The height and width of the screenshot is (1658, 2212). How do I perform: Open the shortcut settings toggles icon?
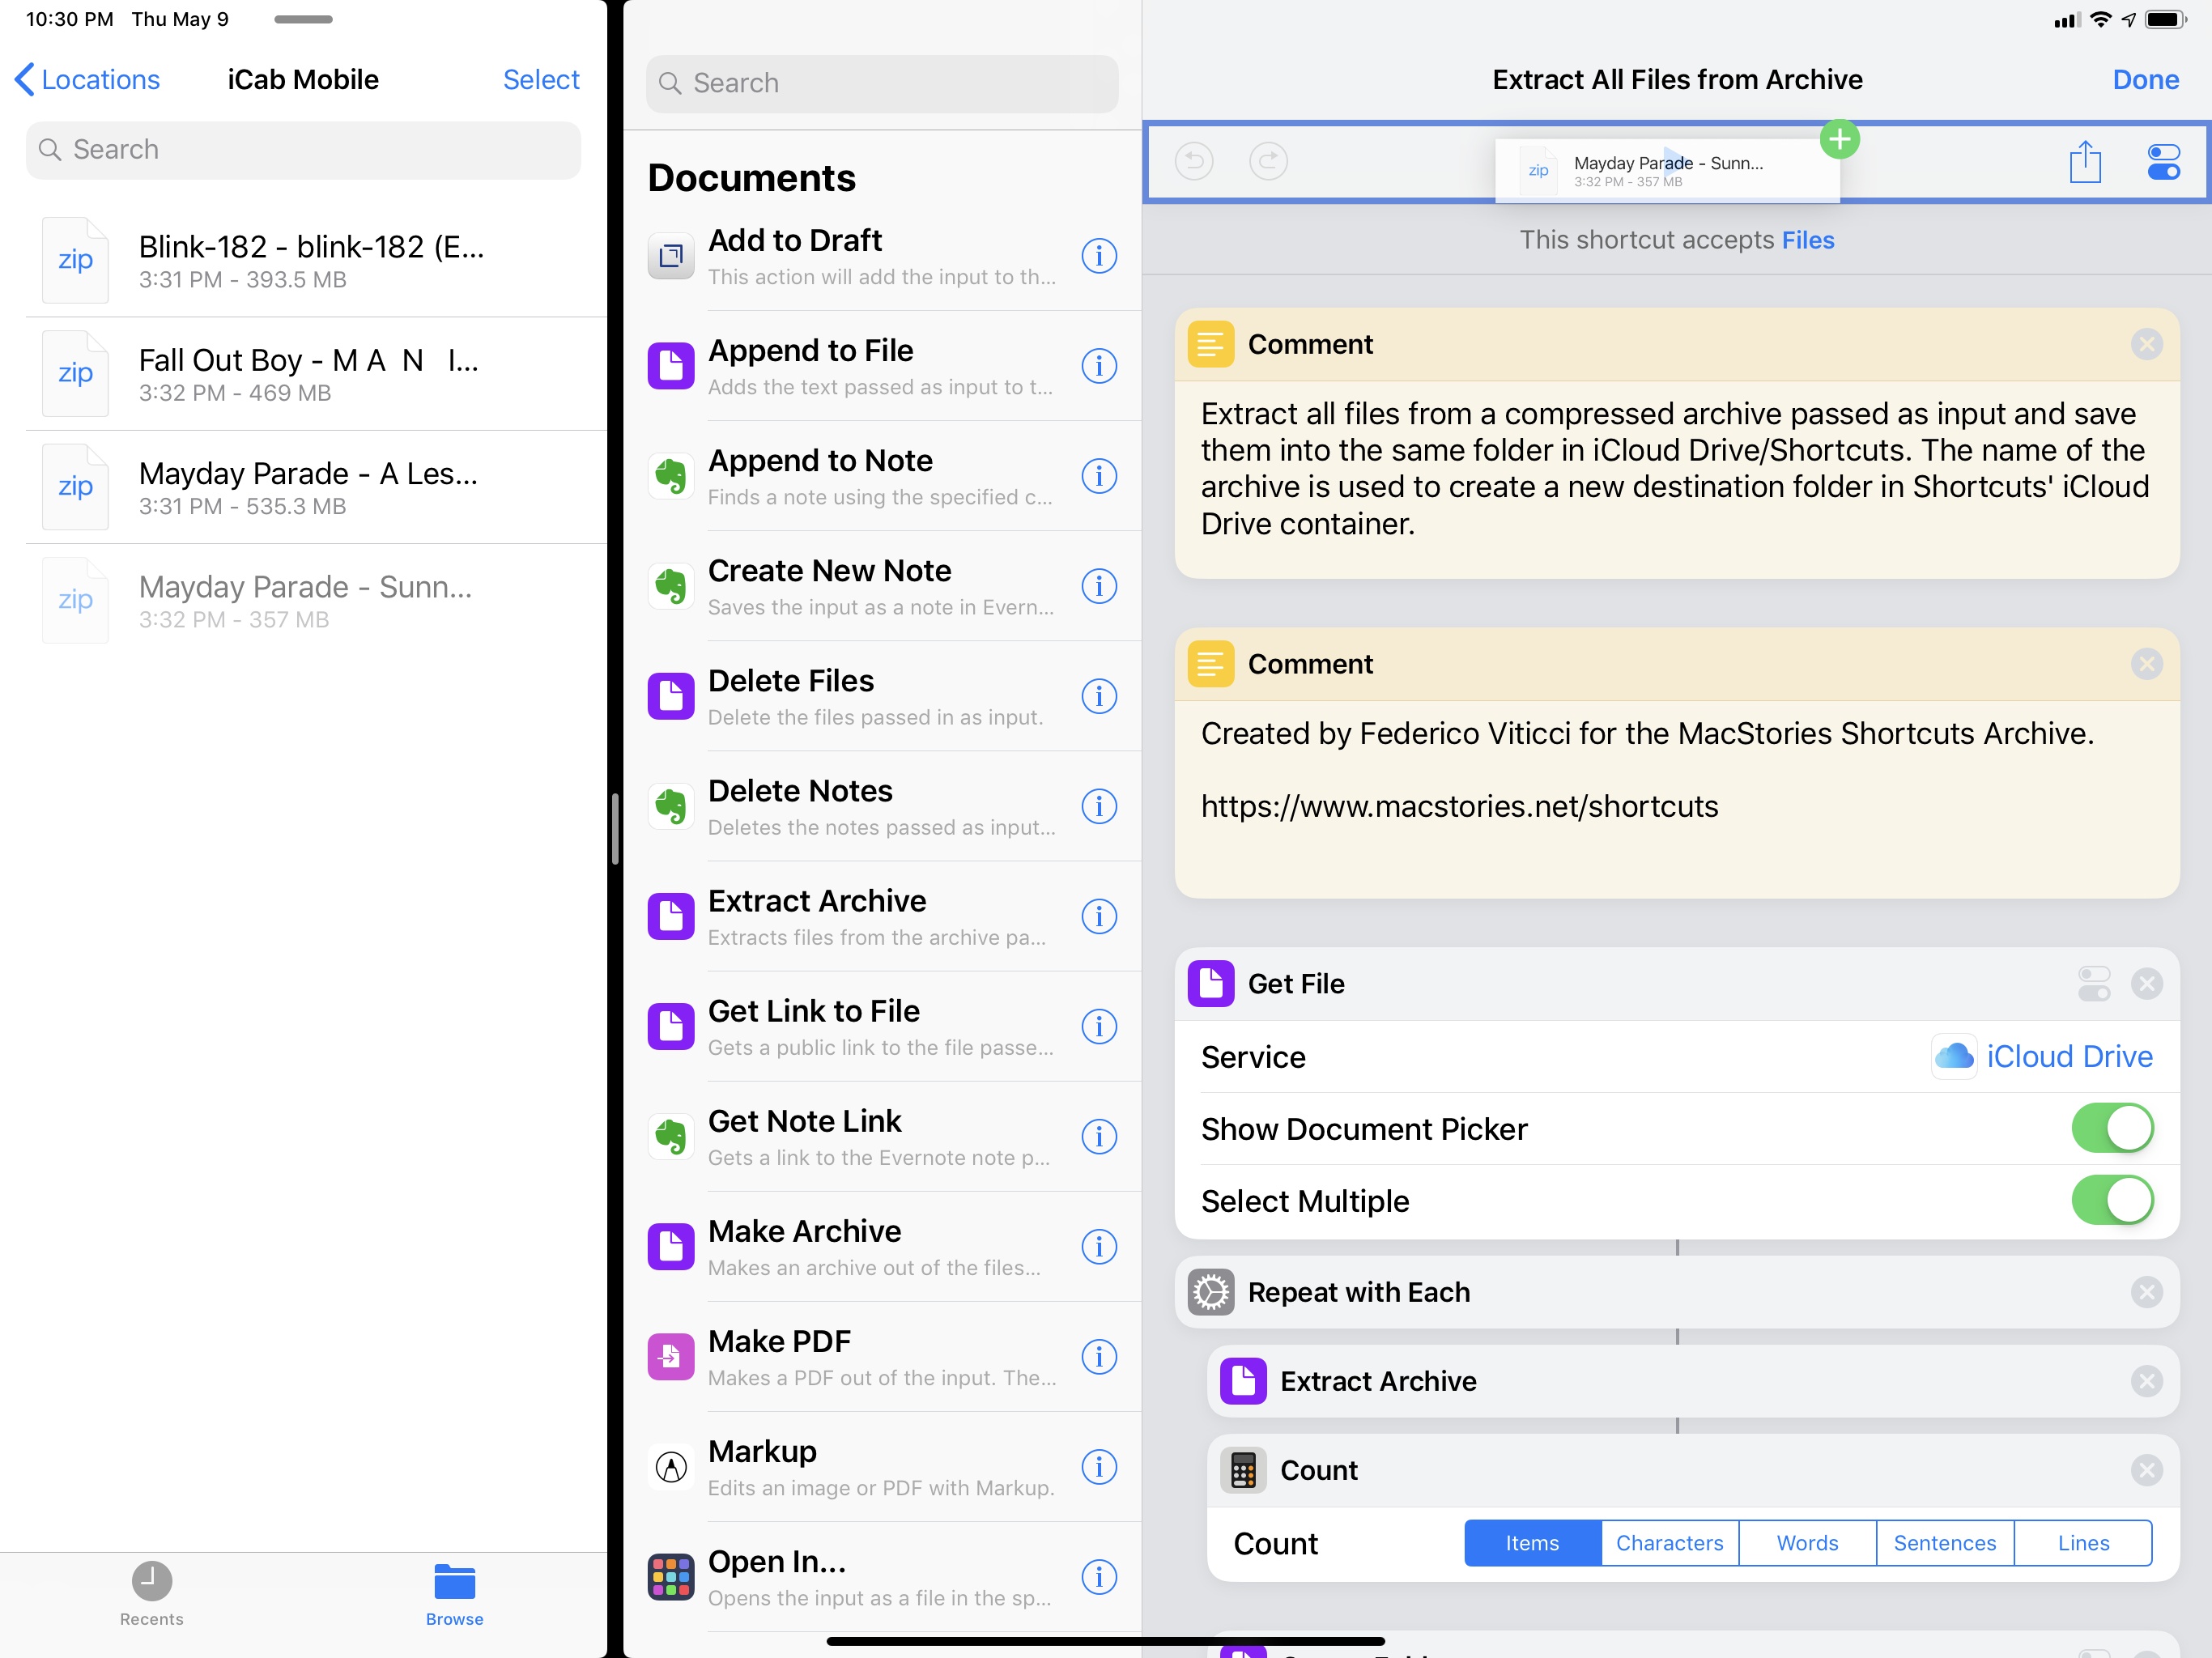pyautogui.click(x=2163, y=162)
